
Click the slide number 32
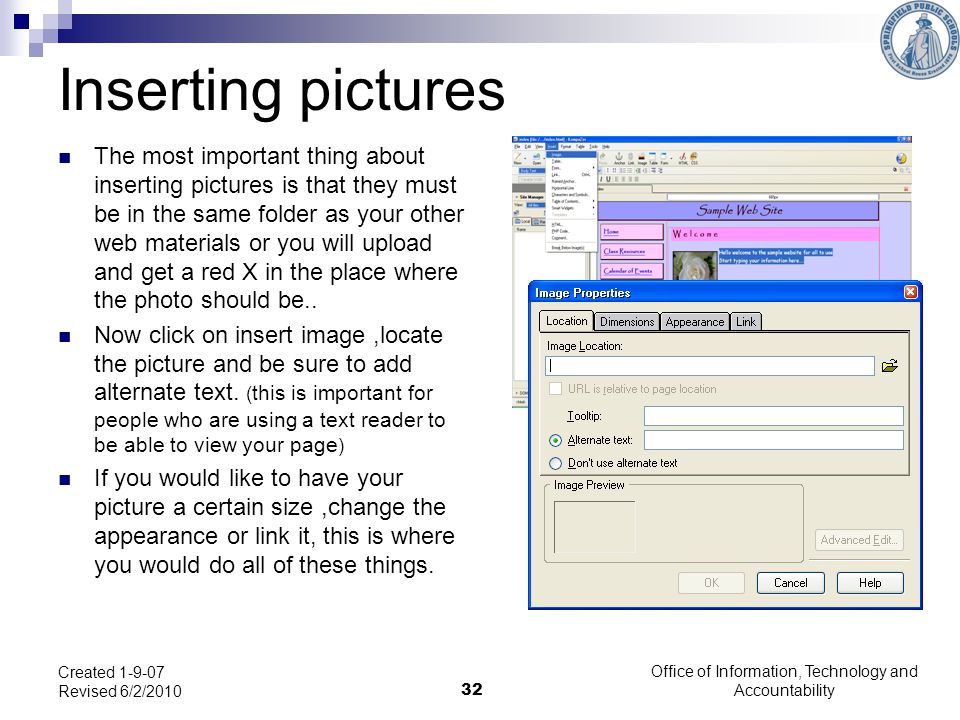pos(471,689)
